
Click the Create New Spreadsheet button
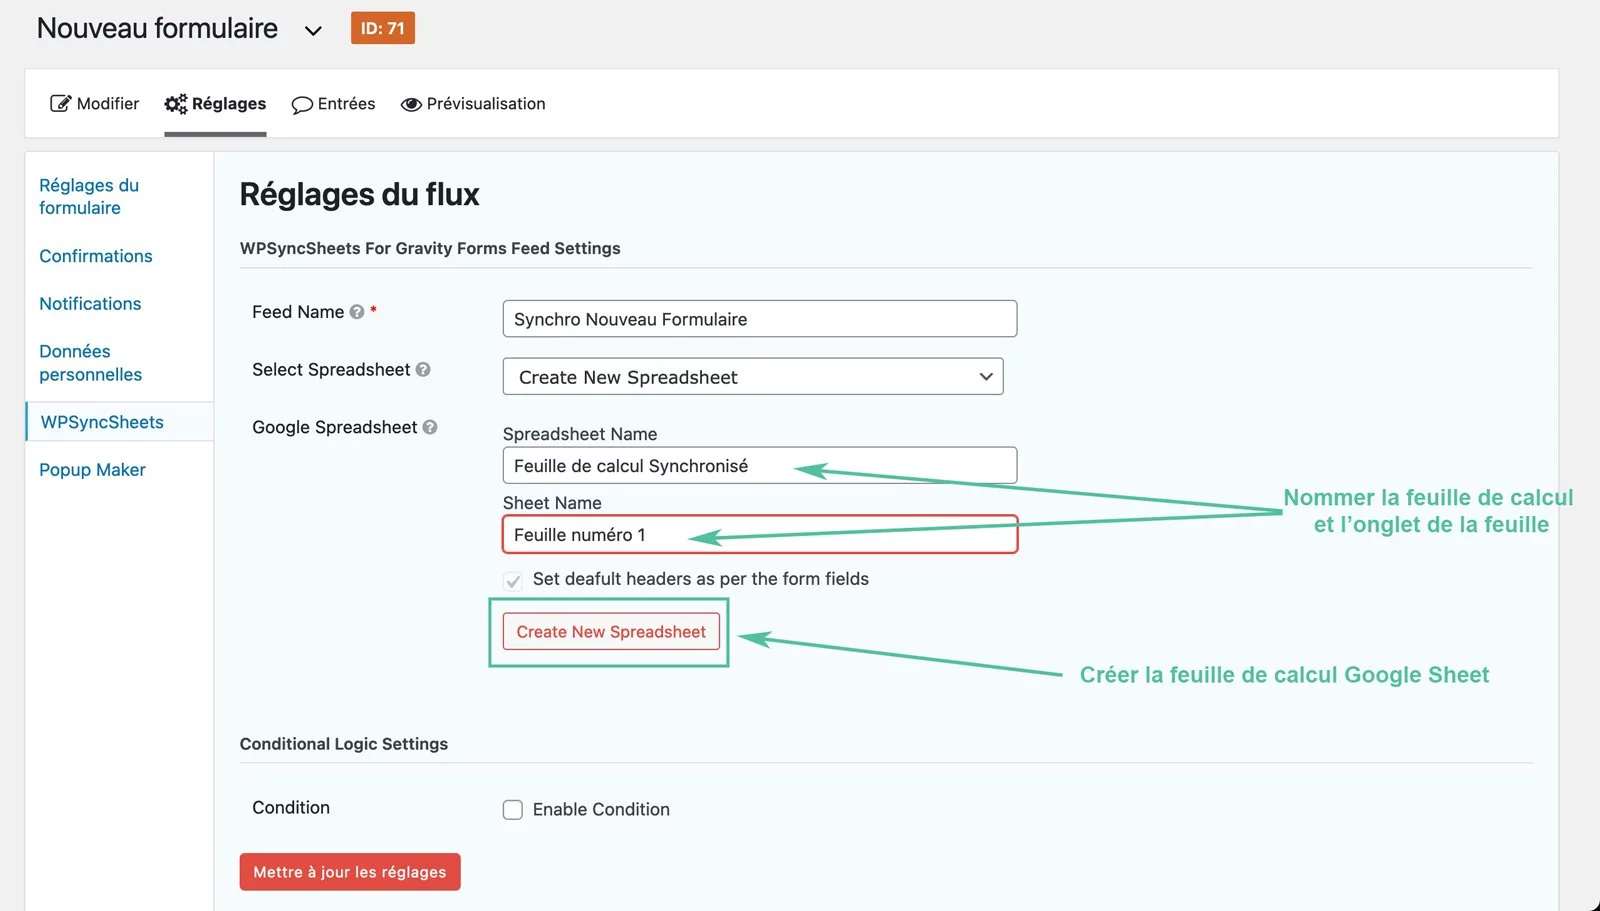610,631
